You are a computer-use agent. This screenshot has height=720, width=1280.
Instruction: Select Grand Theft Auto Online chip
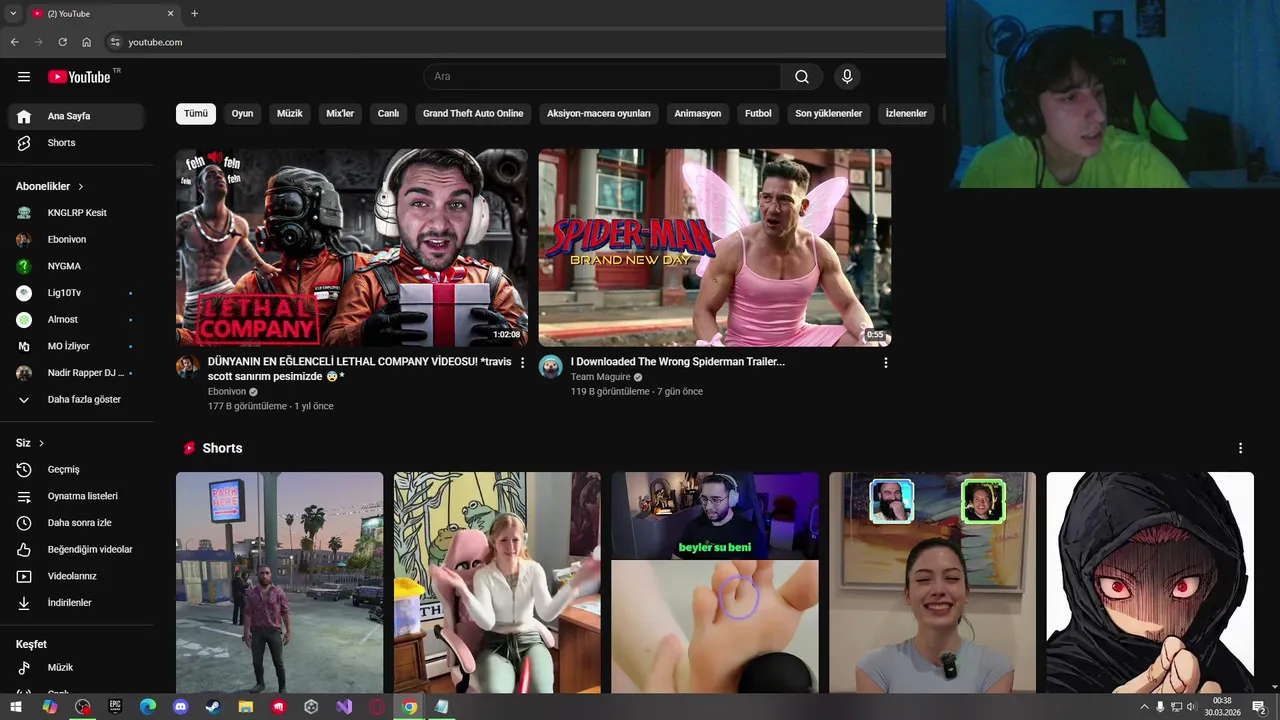click(473, 114)
